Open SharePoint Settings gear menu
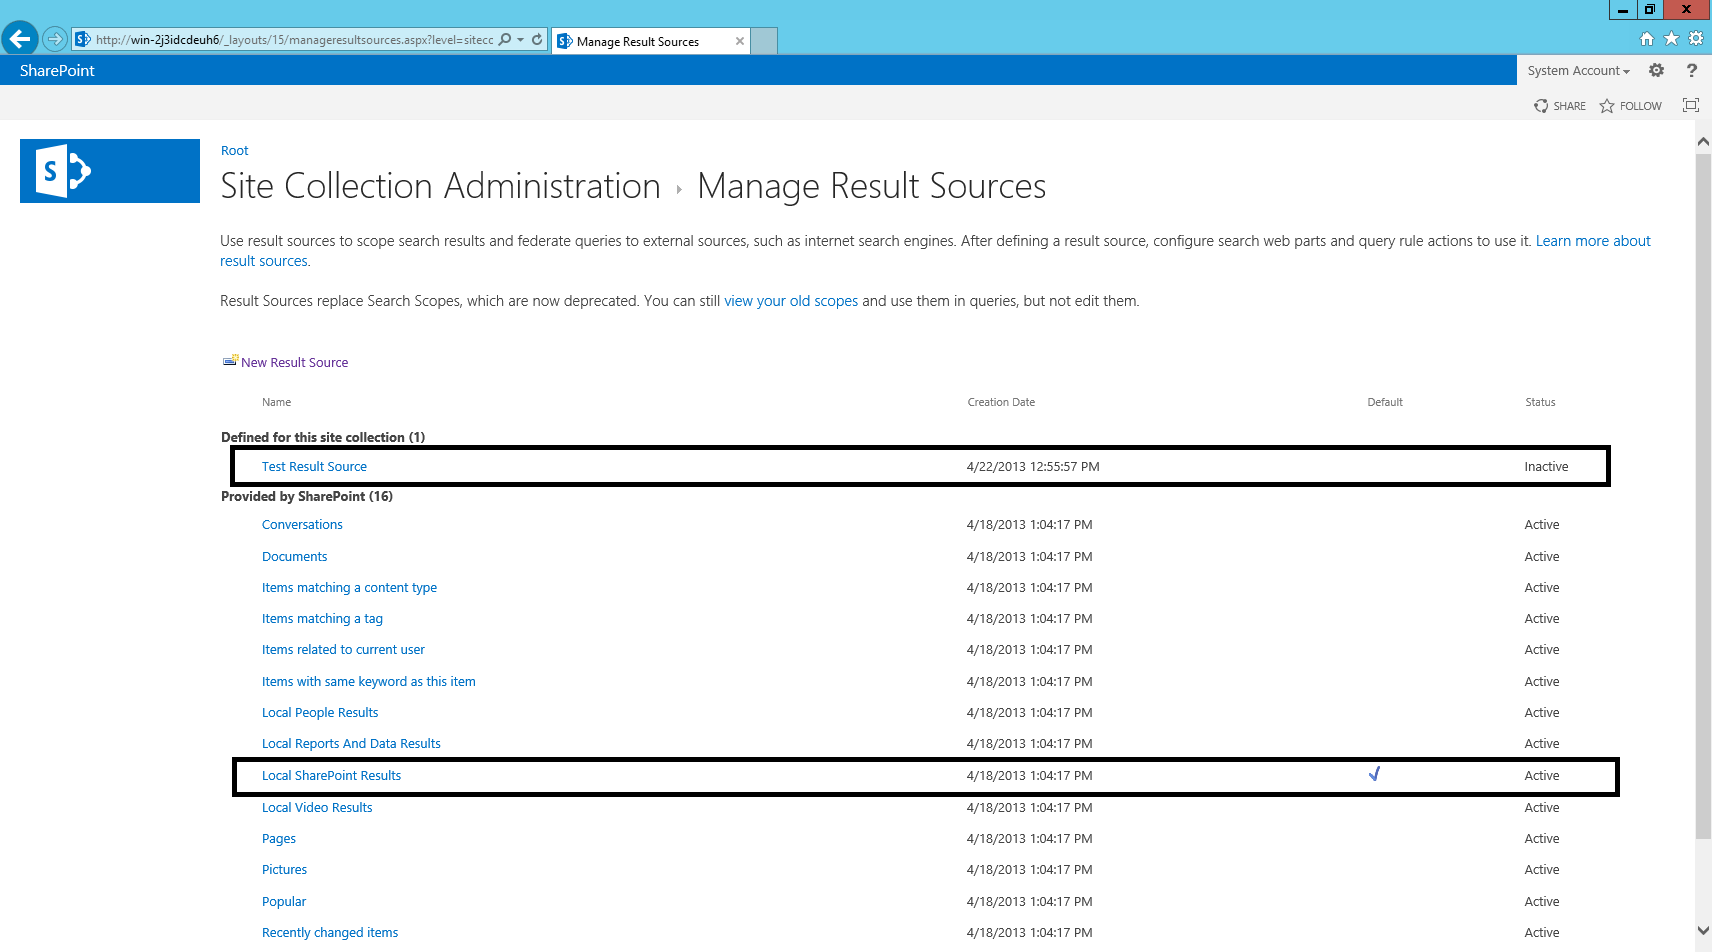Screen dimensions: 1712x952 coord(1656,70)
